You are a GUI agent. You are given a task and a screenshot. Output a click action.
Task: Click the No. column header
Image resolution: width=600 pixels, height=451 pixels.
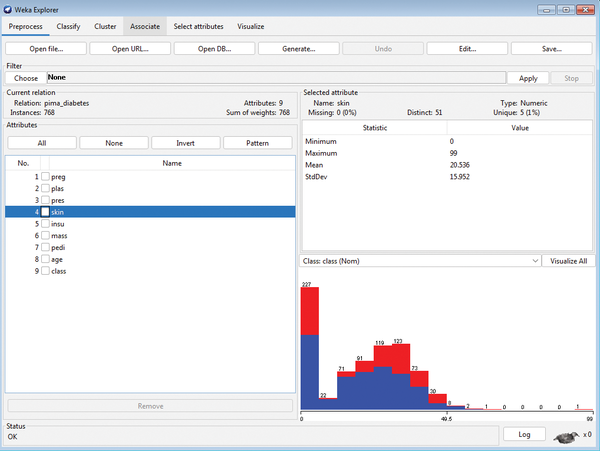pos(23,163)
